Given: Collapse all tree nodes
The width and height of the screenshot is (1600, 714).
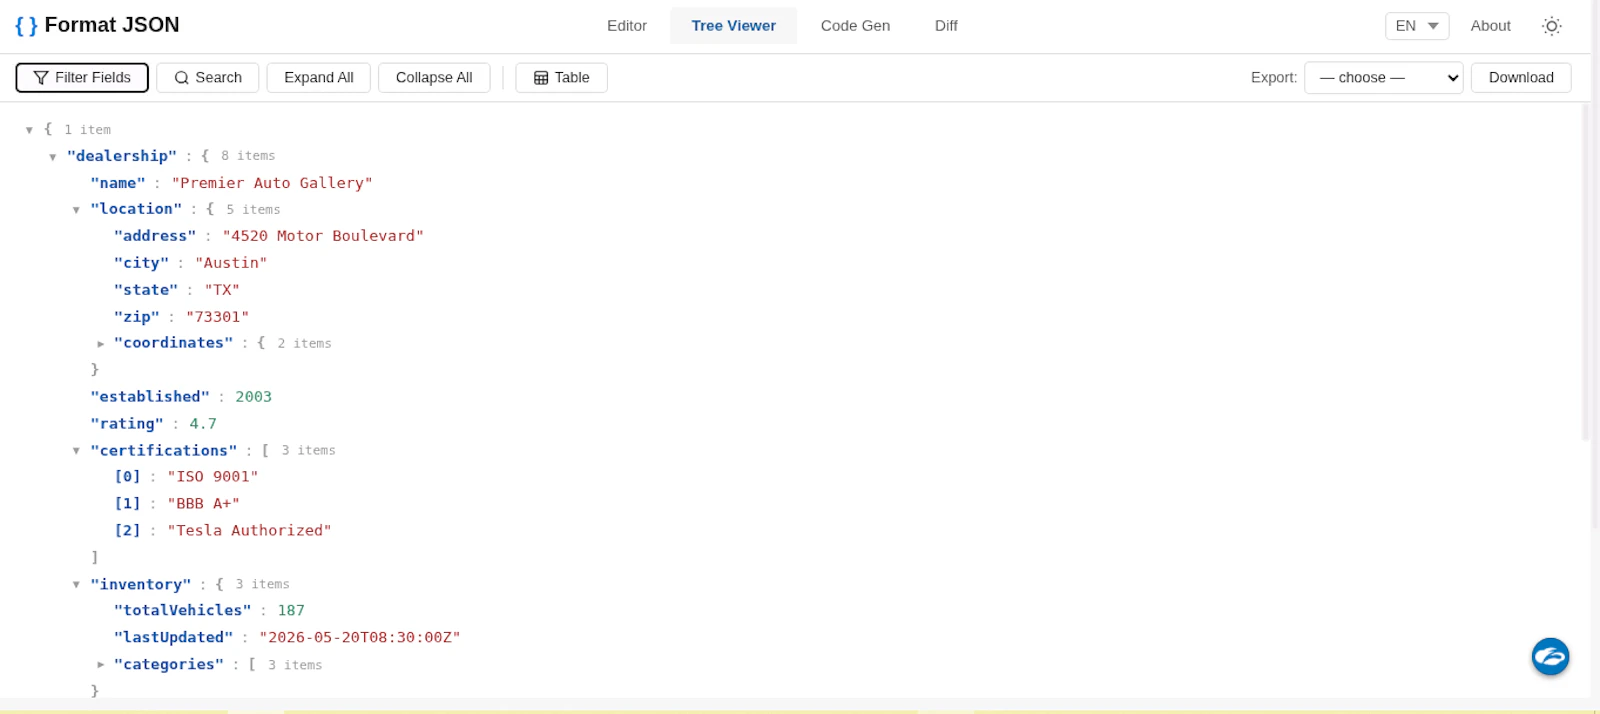Looking at the screenshot, I should click(434, 77).
